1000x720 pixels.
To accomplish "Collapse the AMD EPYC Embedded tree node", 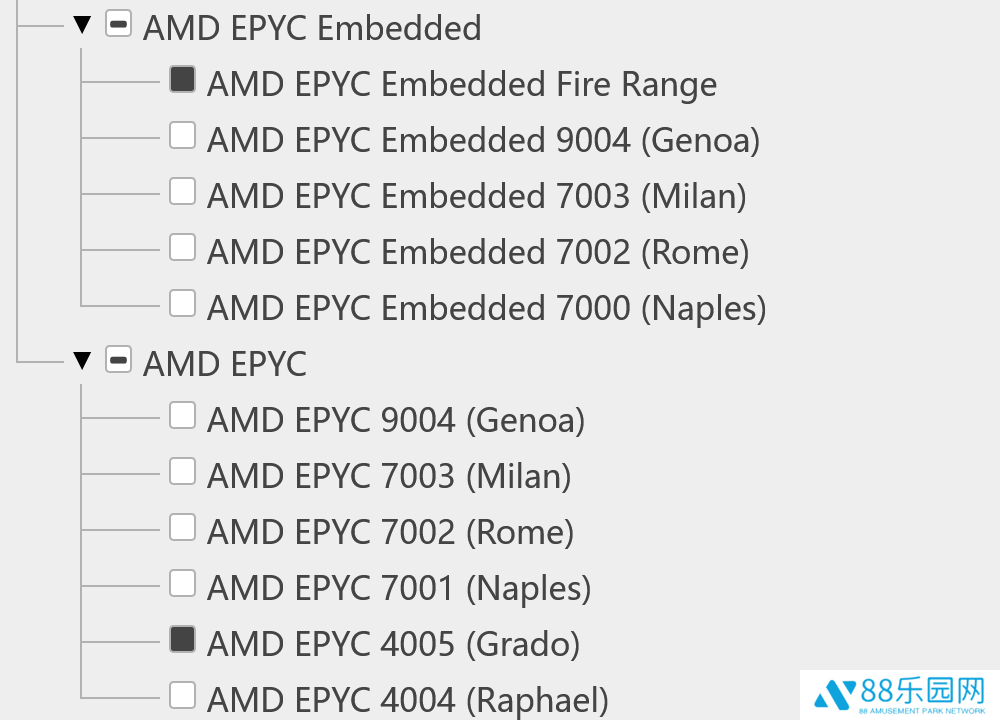I will coord(82,26).
